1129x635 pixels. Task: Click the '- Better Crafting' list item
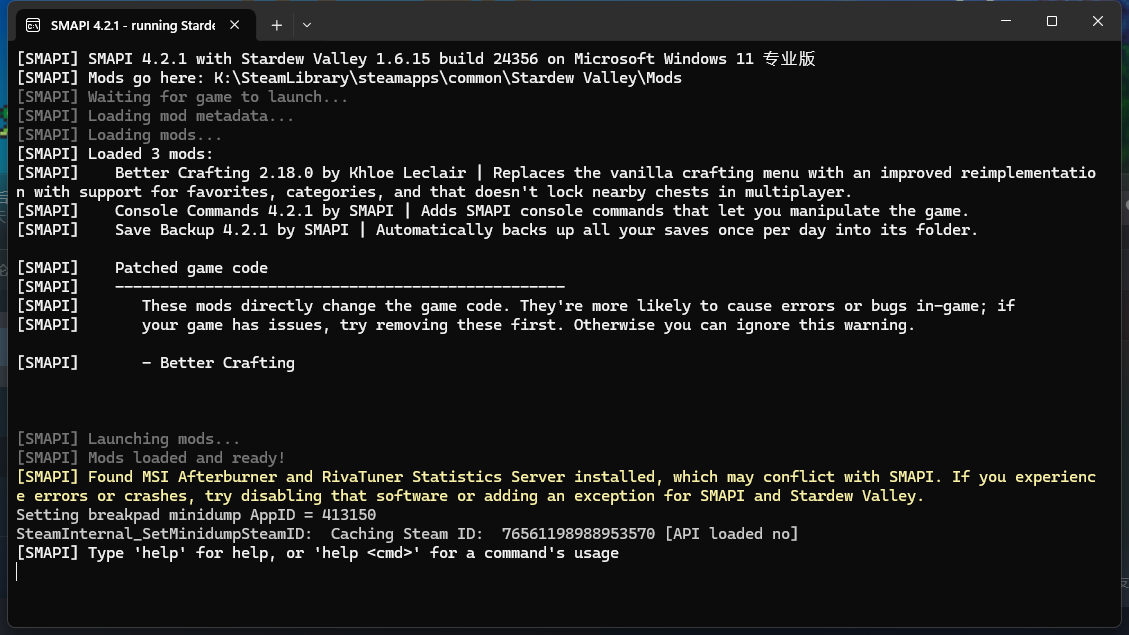218,363
